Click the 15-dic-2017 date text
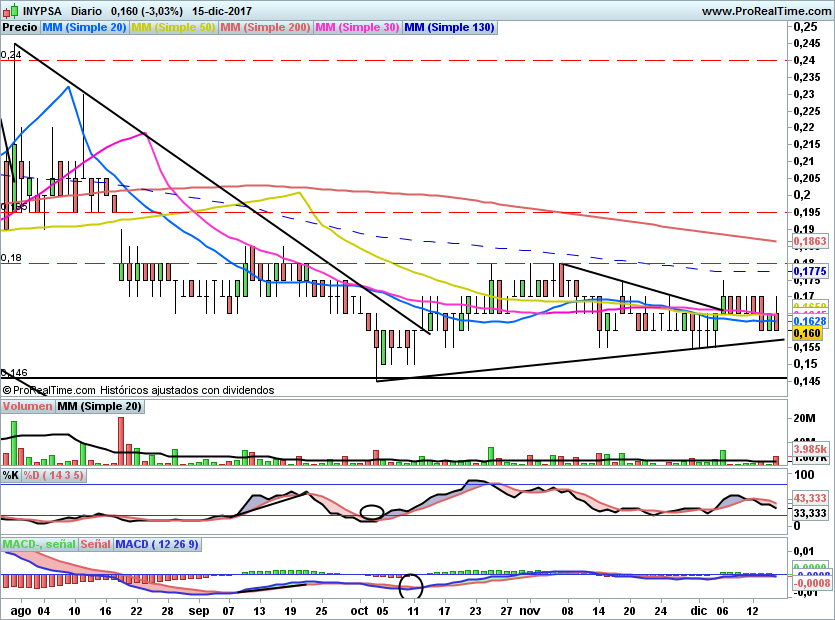The image size is (835, 620). (x=222, y=11)
